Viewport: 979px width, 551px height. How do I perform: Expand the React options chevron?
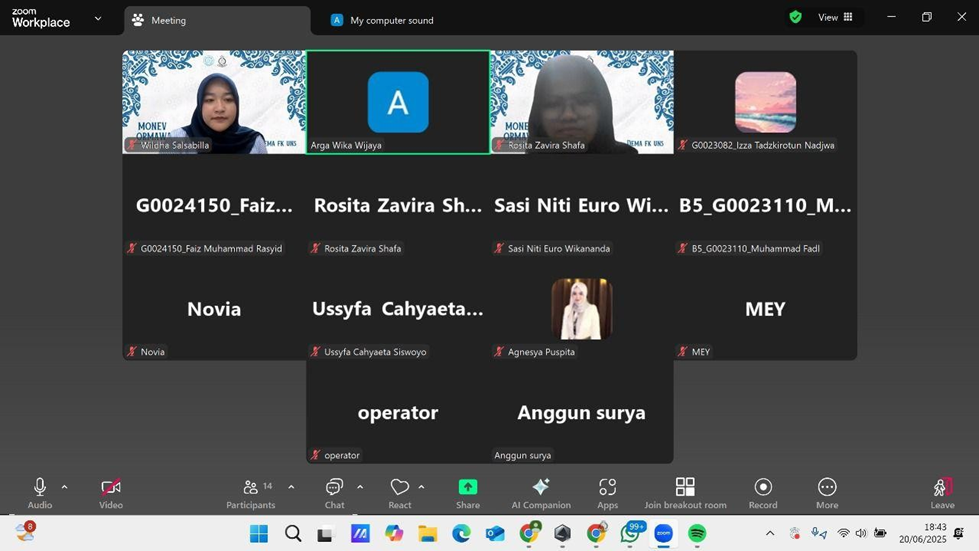pyautogui.click(x=421, y=487)
